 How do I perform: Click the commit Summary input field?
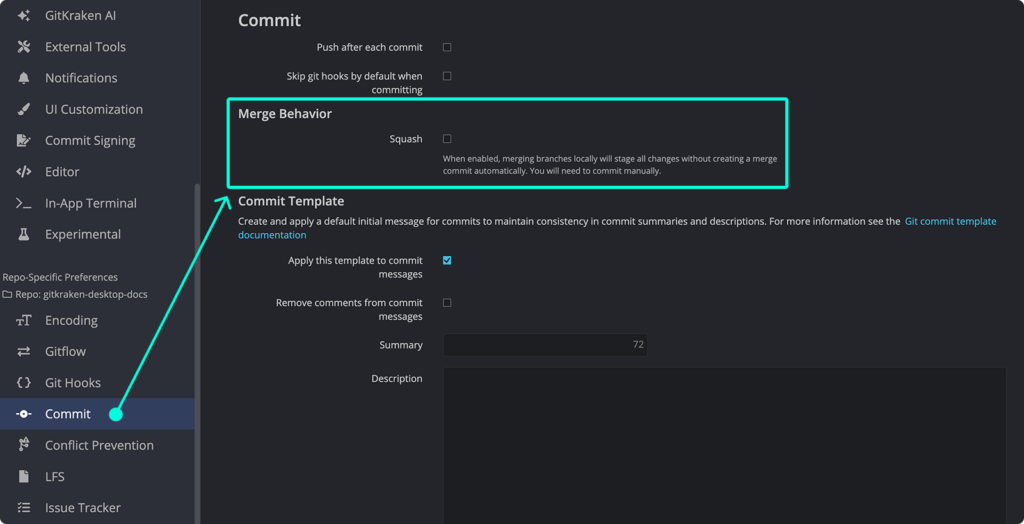(545, 345)
